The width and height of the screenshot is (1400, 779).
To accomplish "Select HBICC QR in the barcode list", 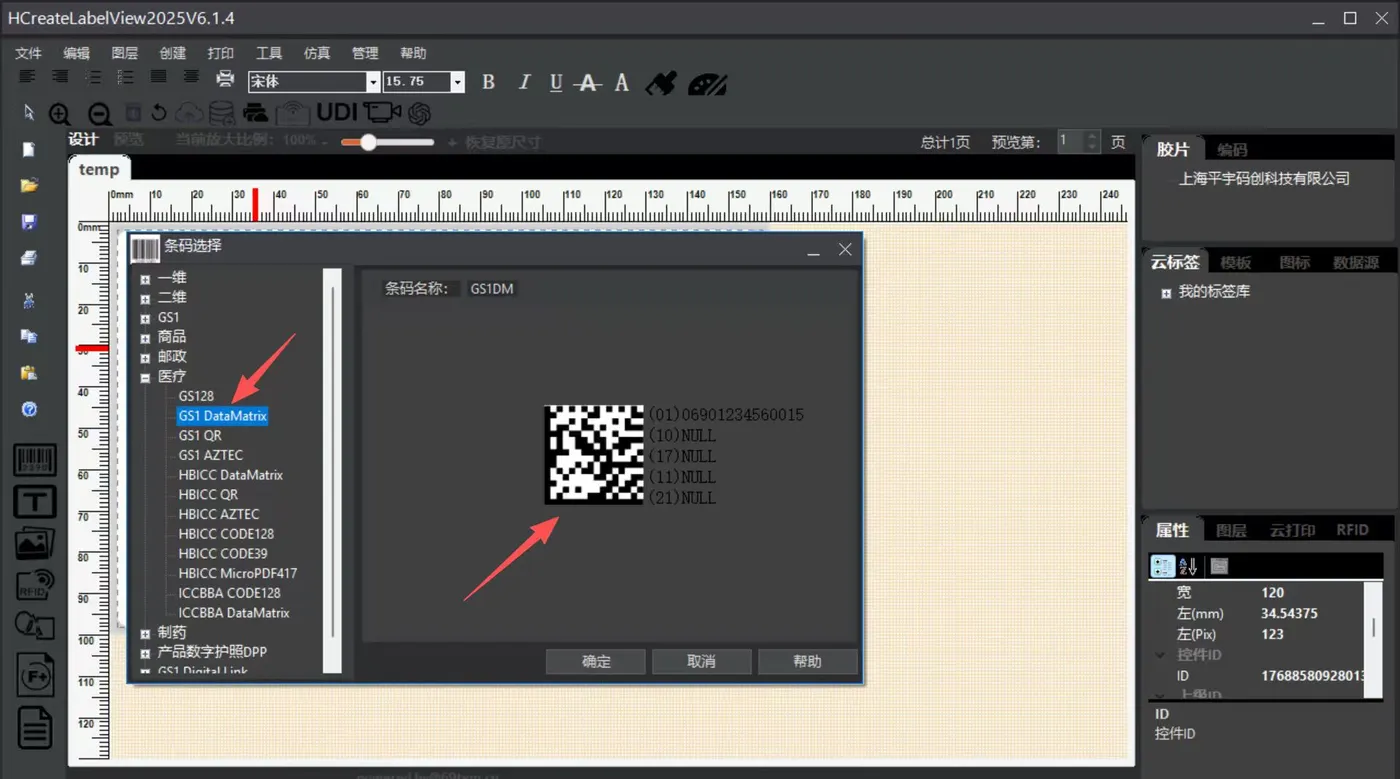I will tap(208, 494).
